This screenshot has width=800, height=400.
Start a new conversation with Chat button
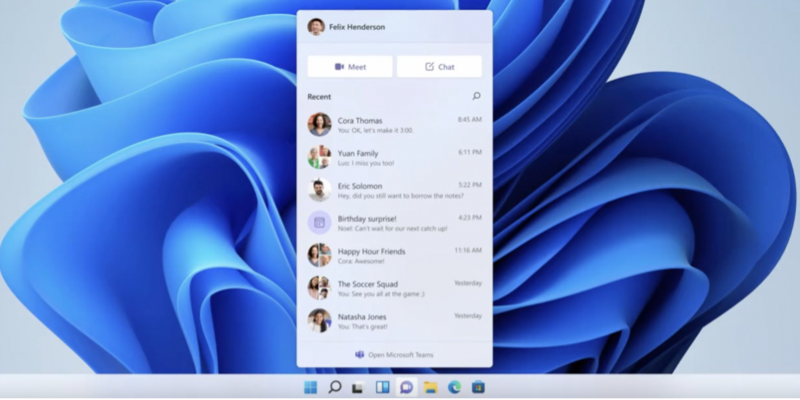pyautogui.click(x=439, y=67)
